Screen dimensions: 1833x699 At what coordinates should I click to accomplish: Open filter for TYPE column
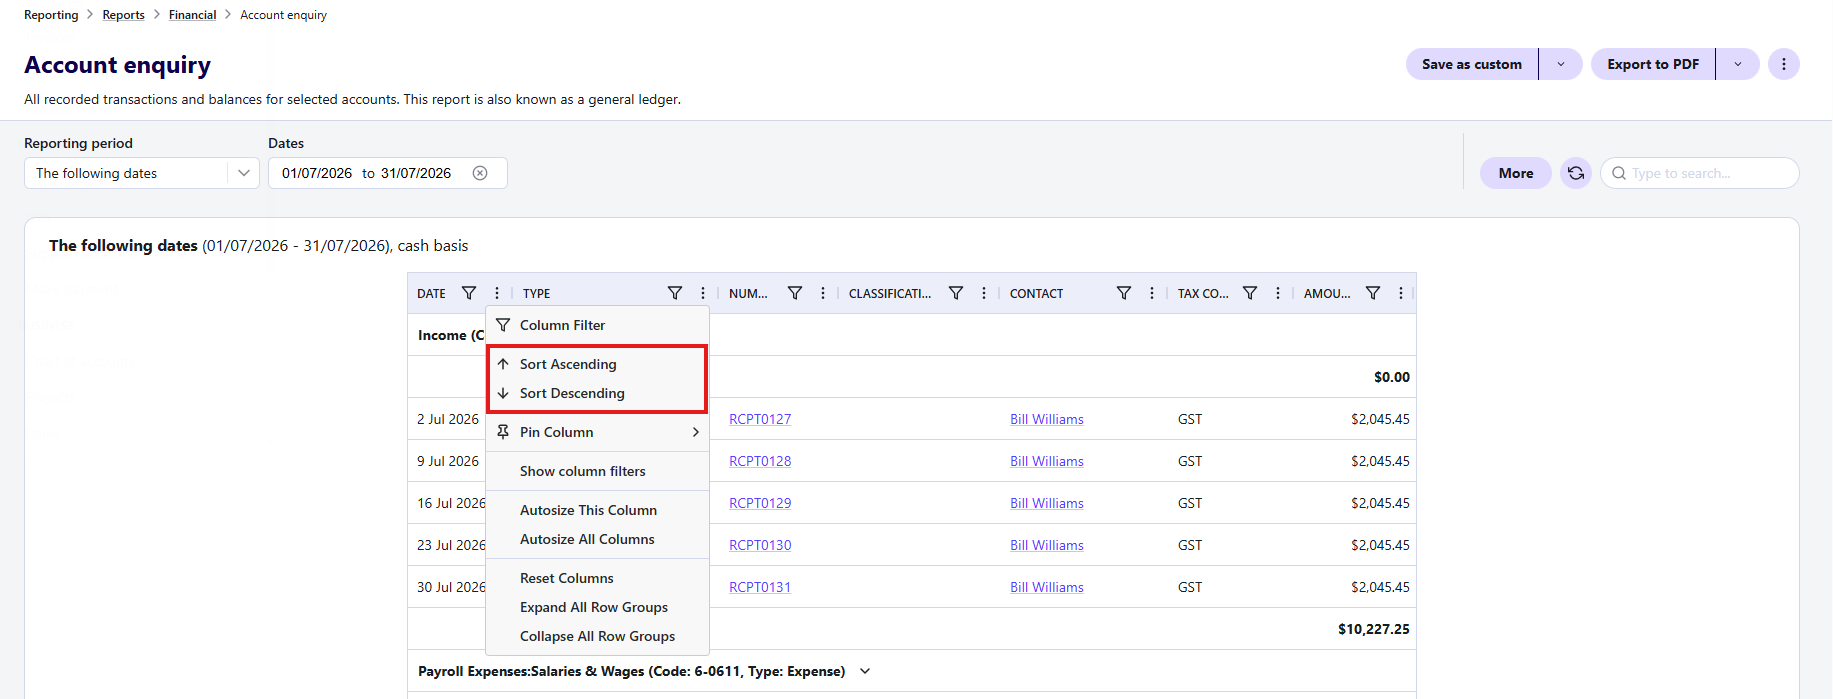click(x=675, y=293)
